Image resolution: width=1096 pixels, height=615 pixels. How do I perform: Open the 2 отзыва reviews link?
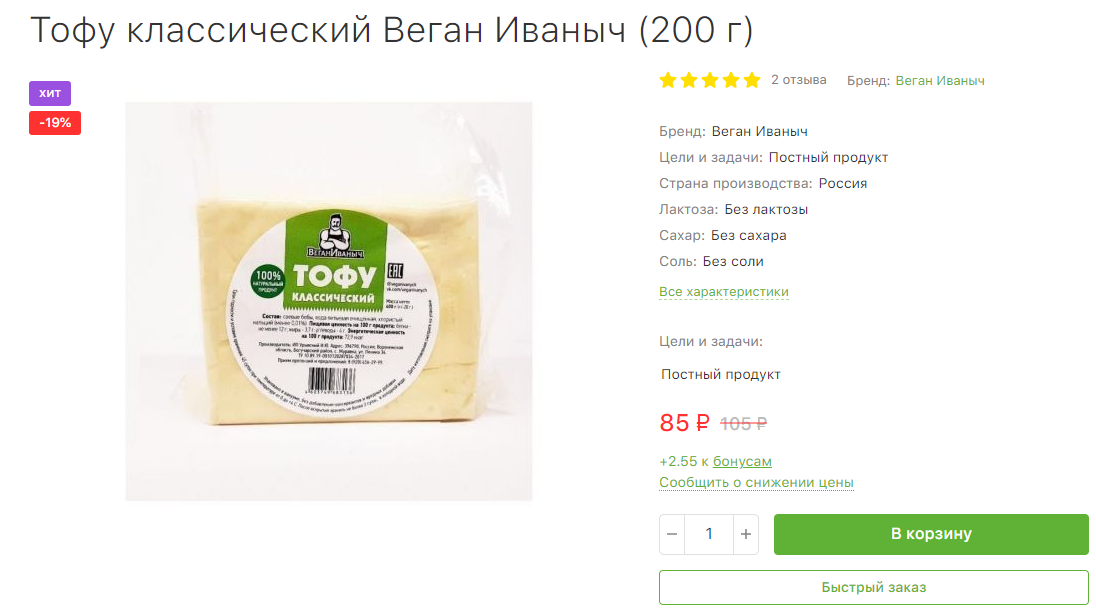[798, 80]
